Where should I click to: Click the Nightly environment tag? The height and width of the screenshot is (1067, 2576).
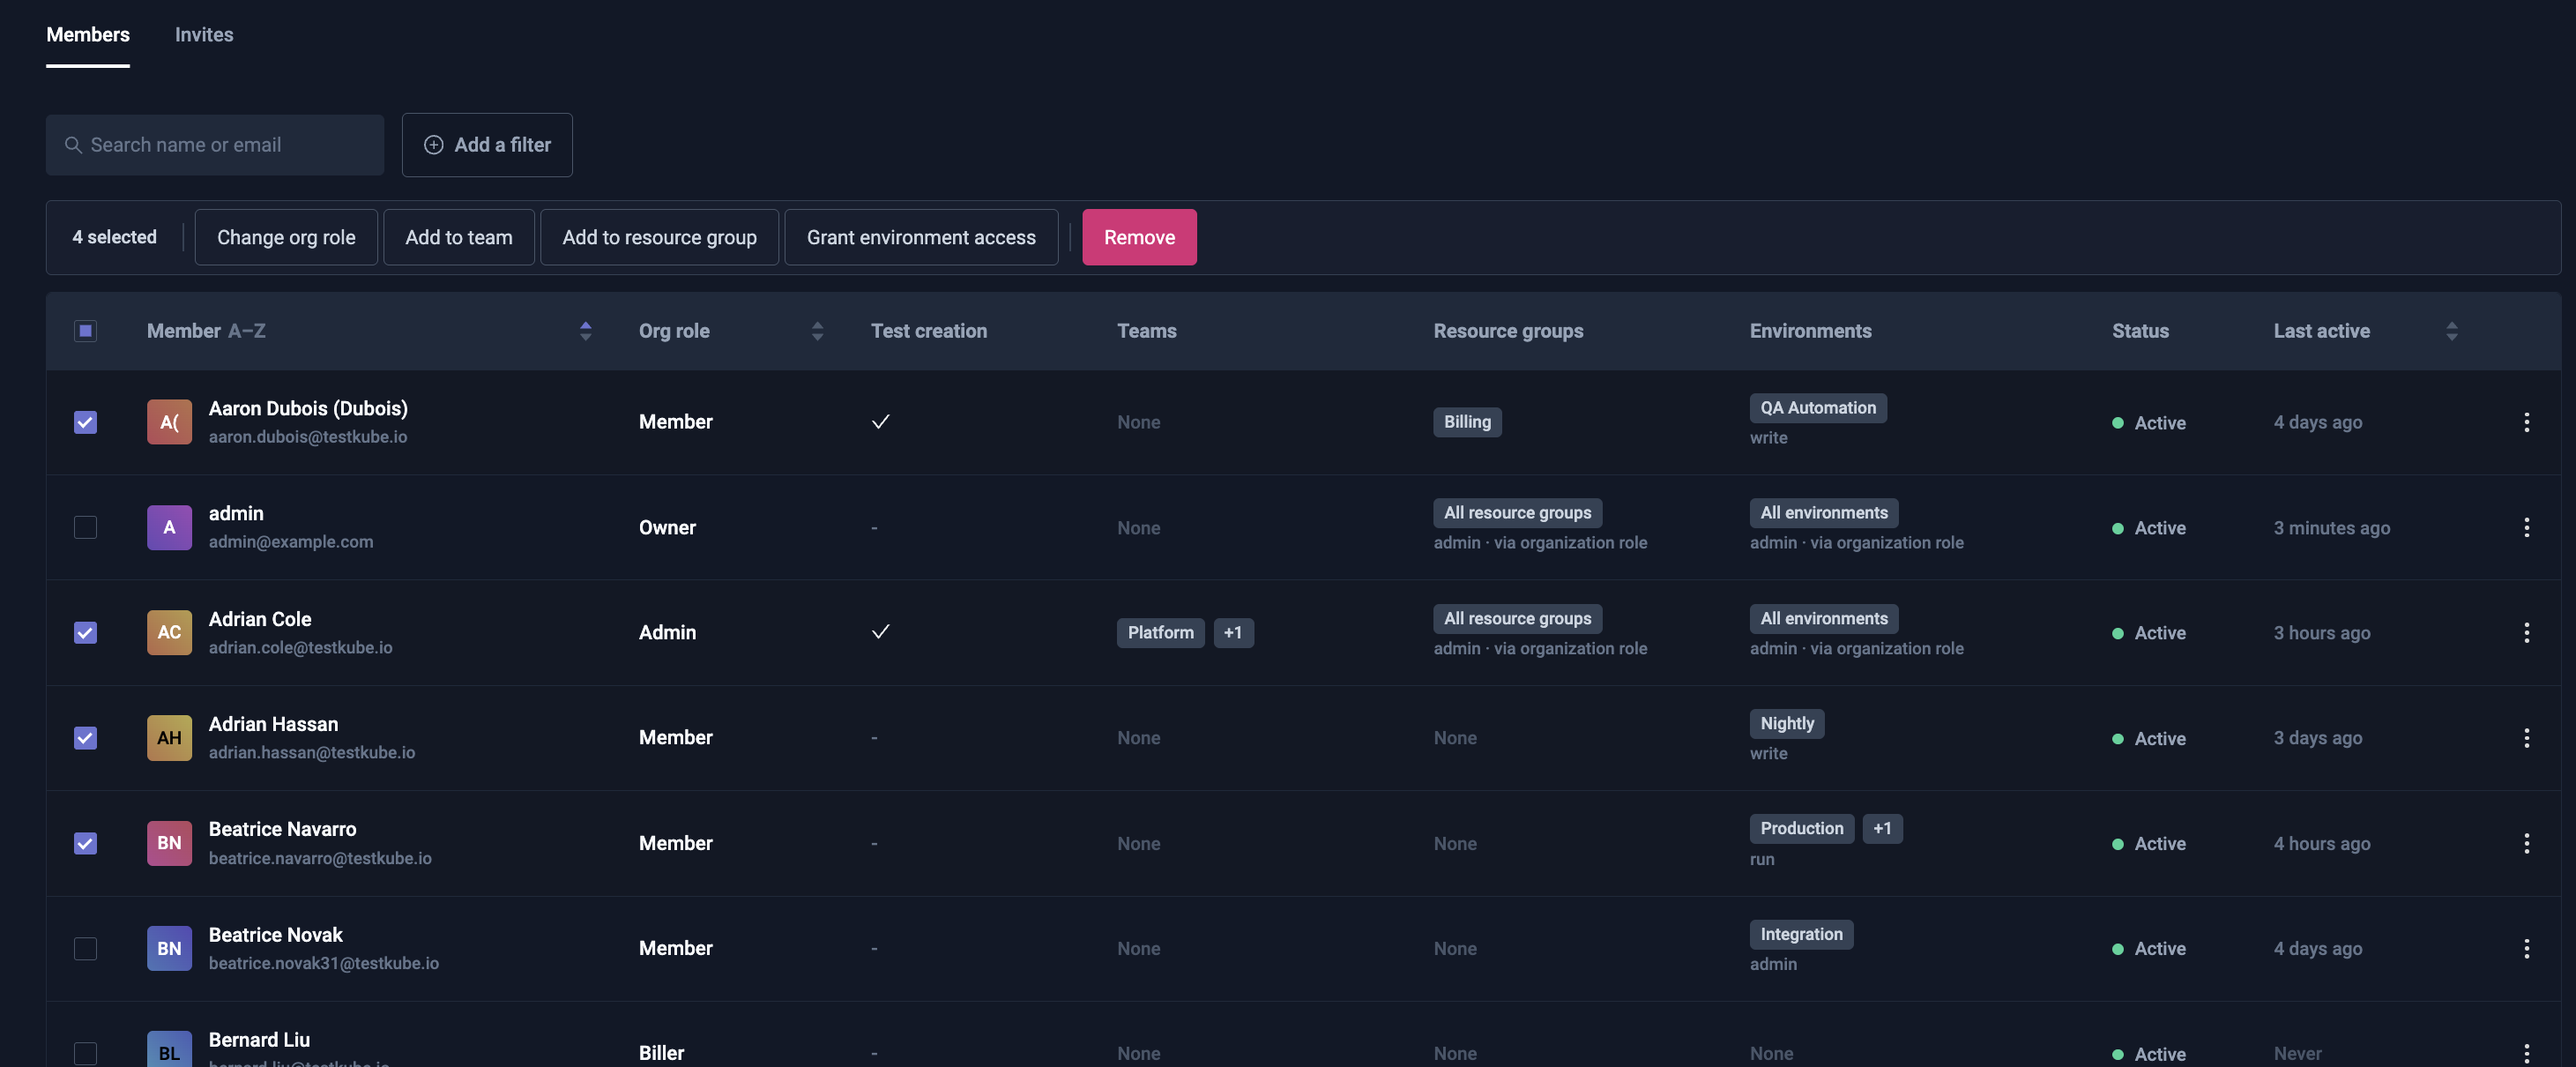coord(1786,724)
